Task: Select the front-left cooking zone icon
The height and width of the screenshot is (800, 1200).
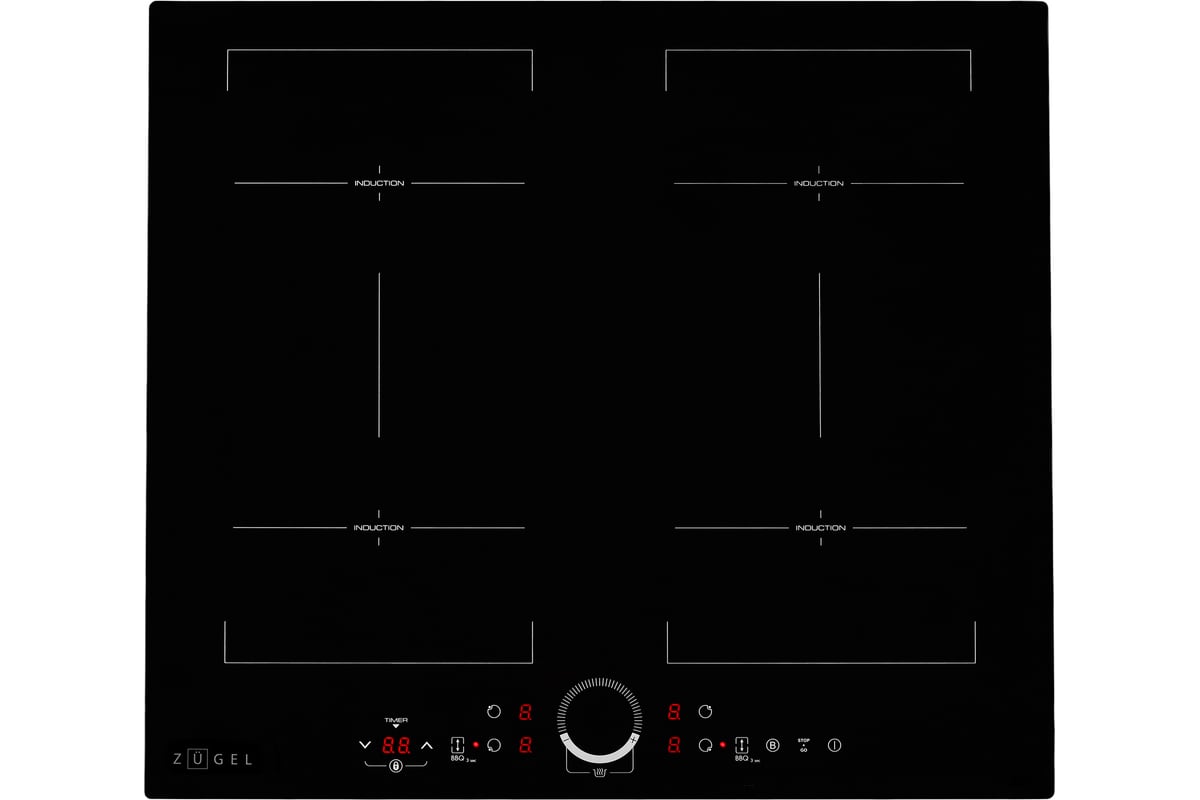Action: 493,745
